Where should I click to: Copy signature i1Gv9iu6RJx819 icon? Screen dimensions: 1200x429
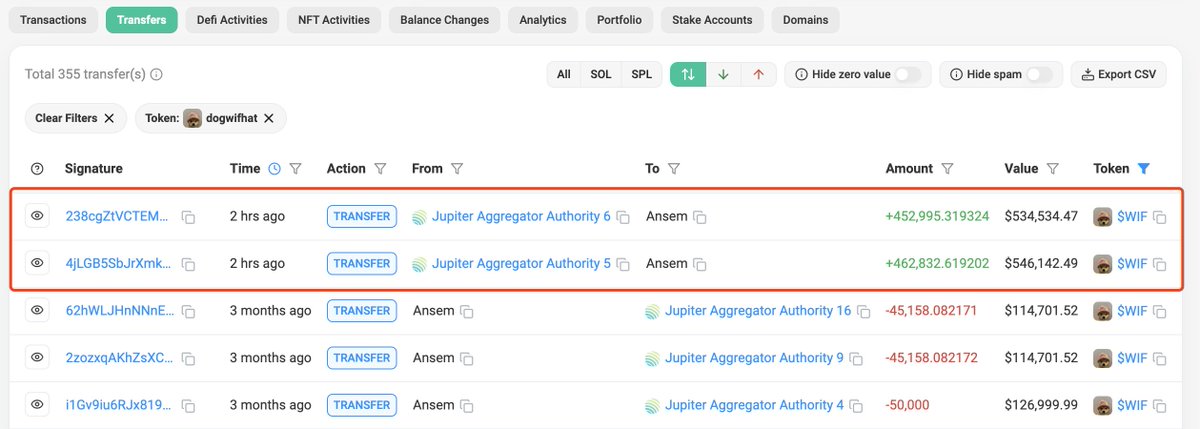tap(188, 406)
